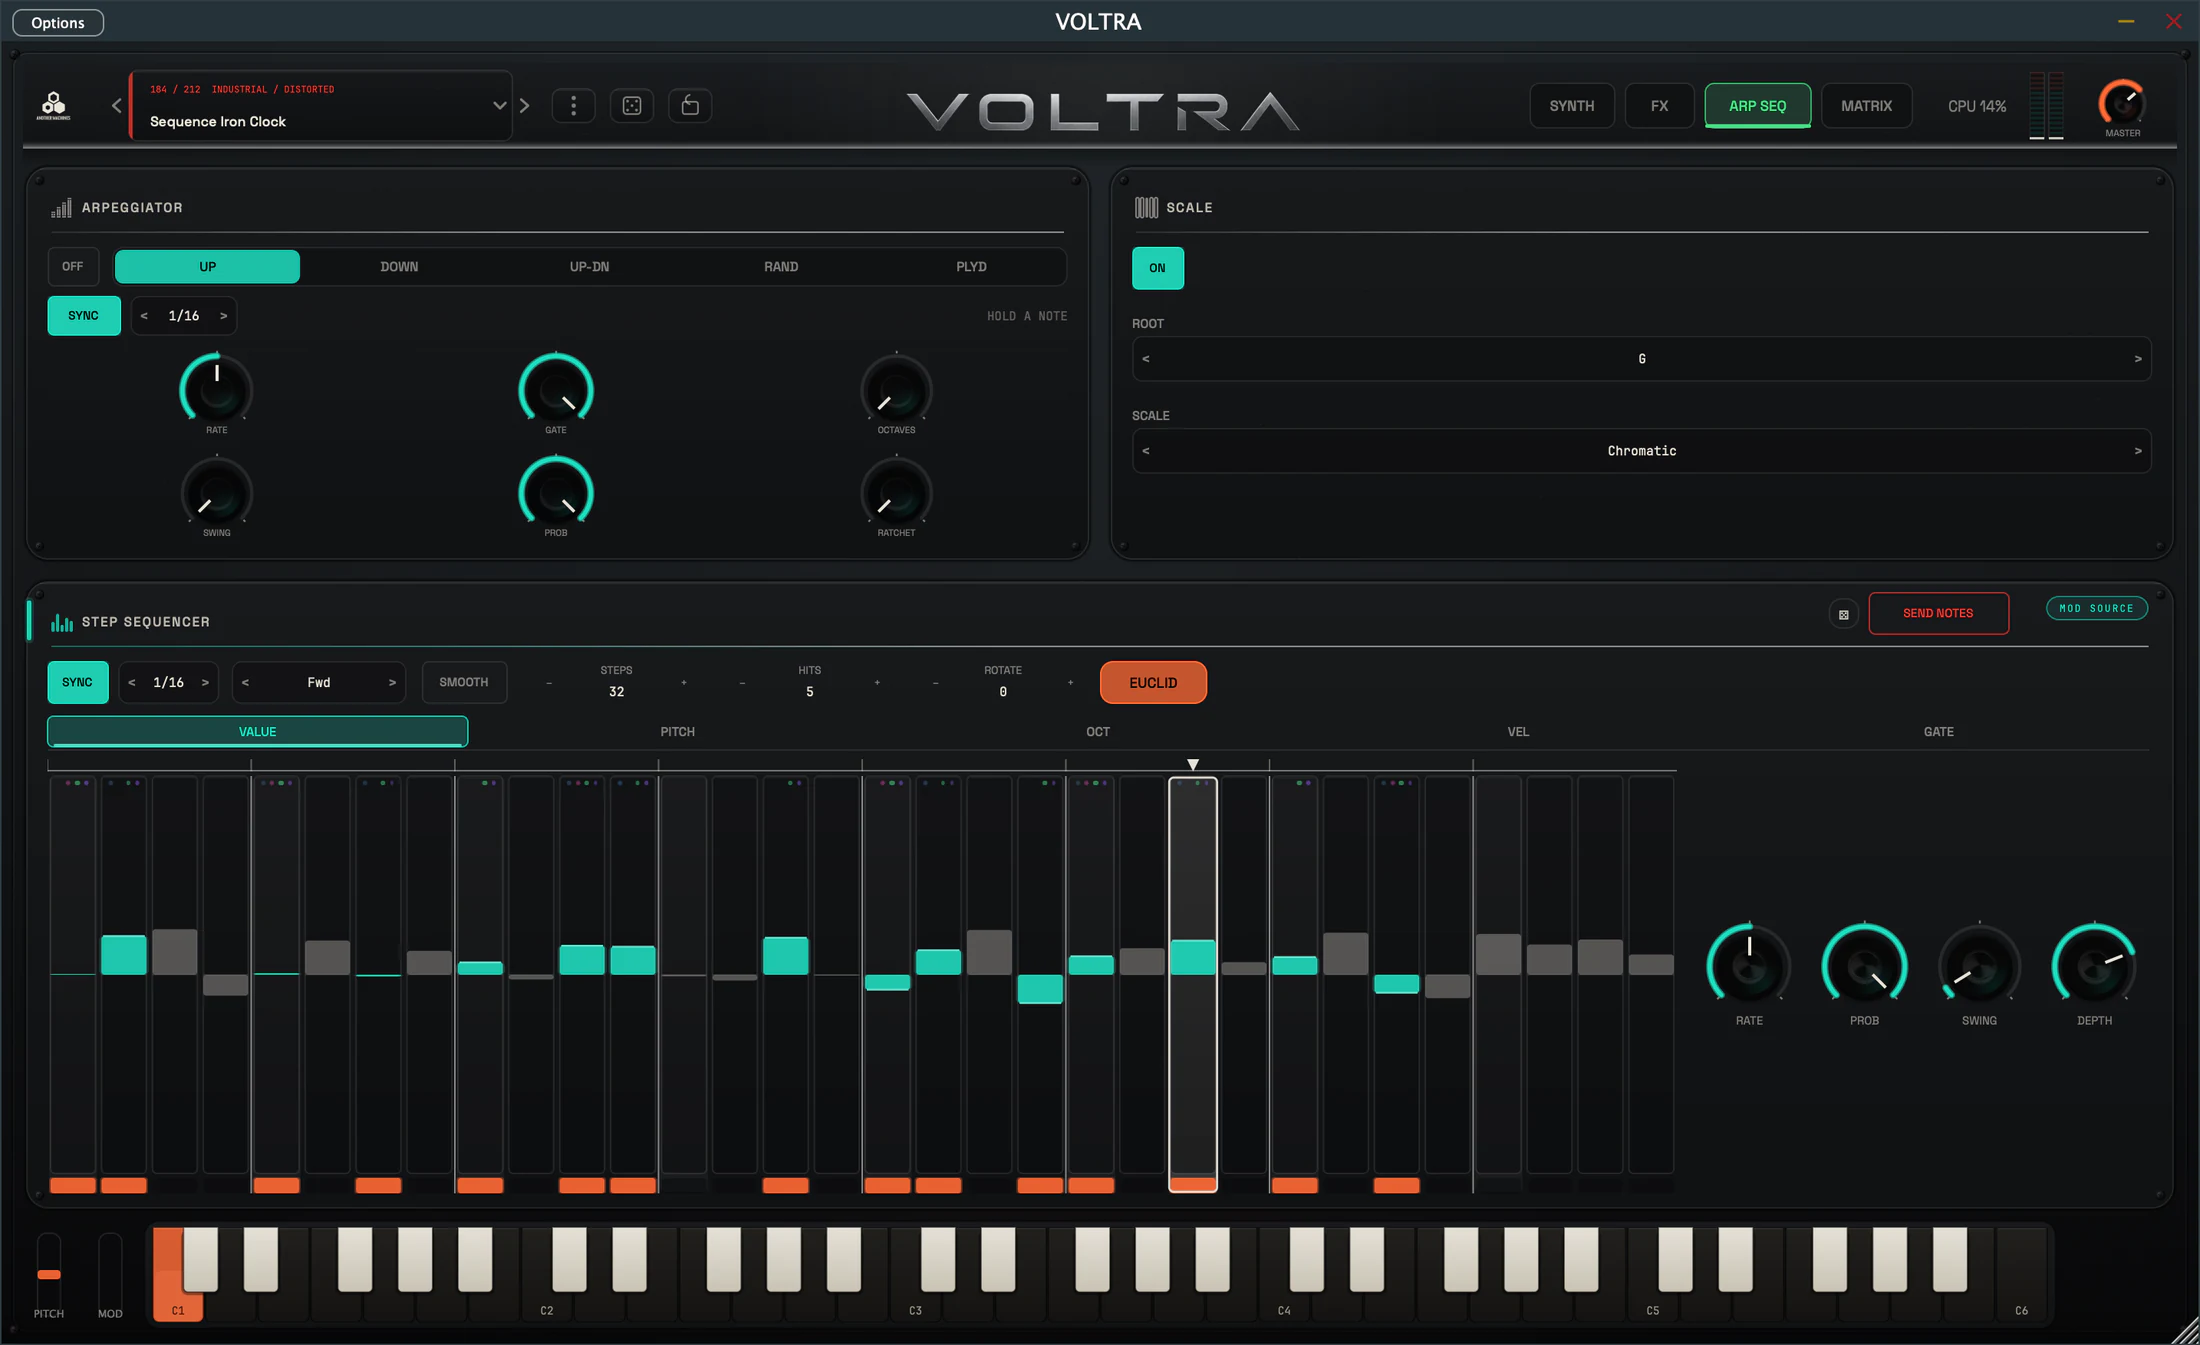The width and height of the screenshot is (2200, 1345).
Task: Switch to the MATRIX tab
Action: click(1866, 106)
